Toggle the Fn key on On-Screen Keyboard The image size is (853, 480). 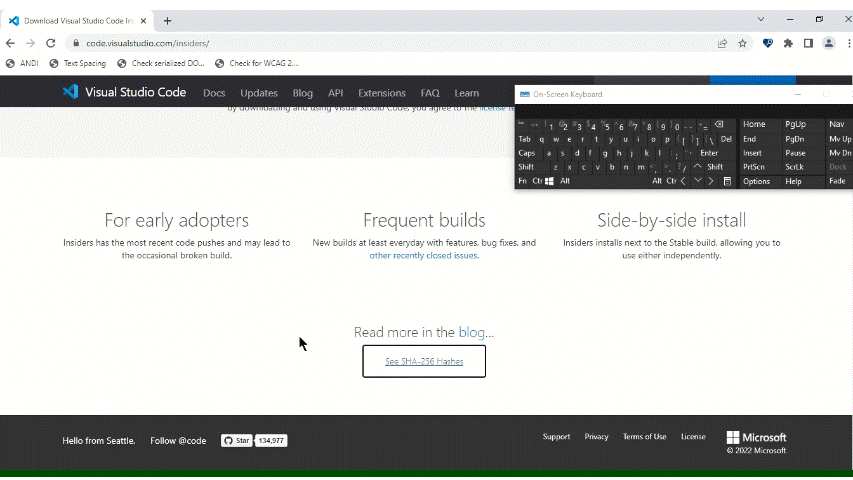[523, 181]
